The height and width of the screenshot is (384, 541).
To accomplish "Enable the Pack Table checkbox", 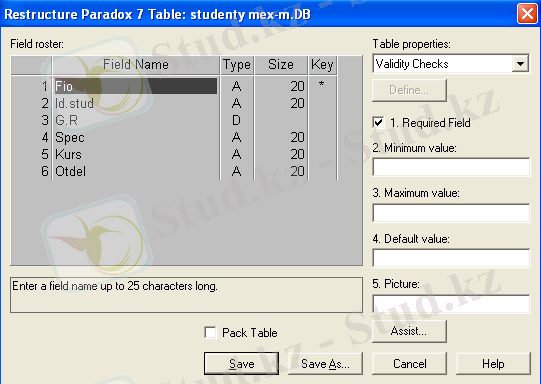I will click(210, 333).
